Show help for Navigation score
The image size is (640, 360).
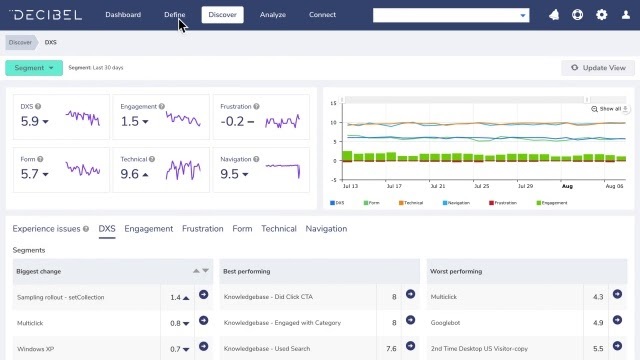pos(256,159)
